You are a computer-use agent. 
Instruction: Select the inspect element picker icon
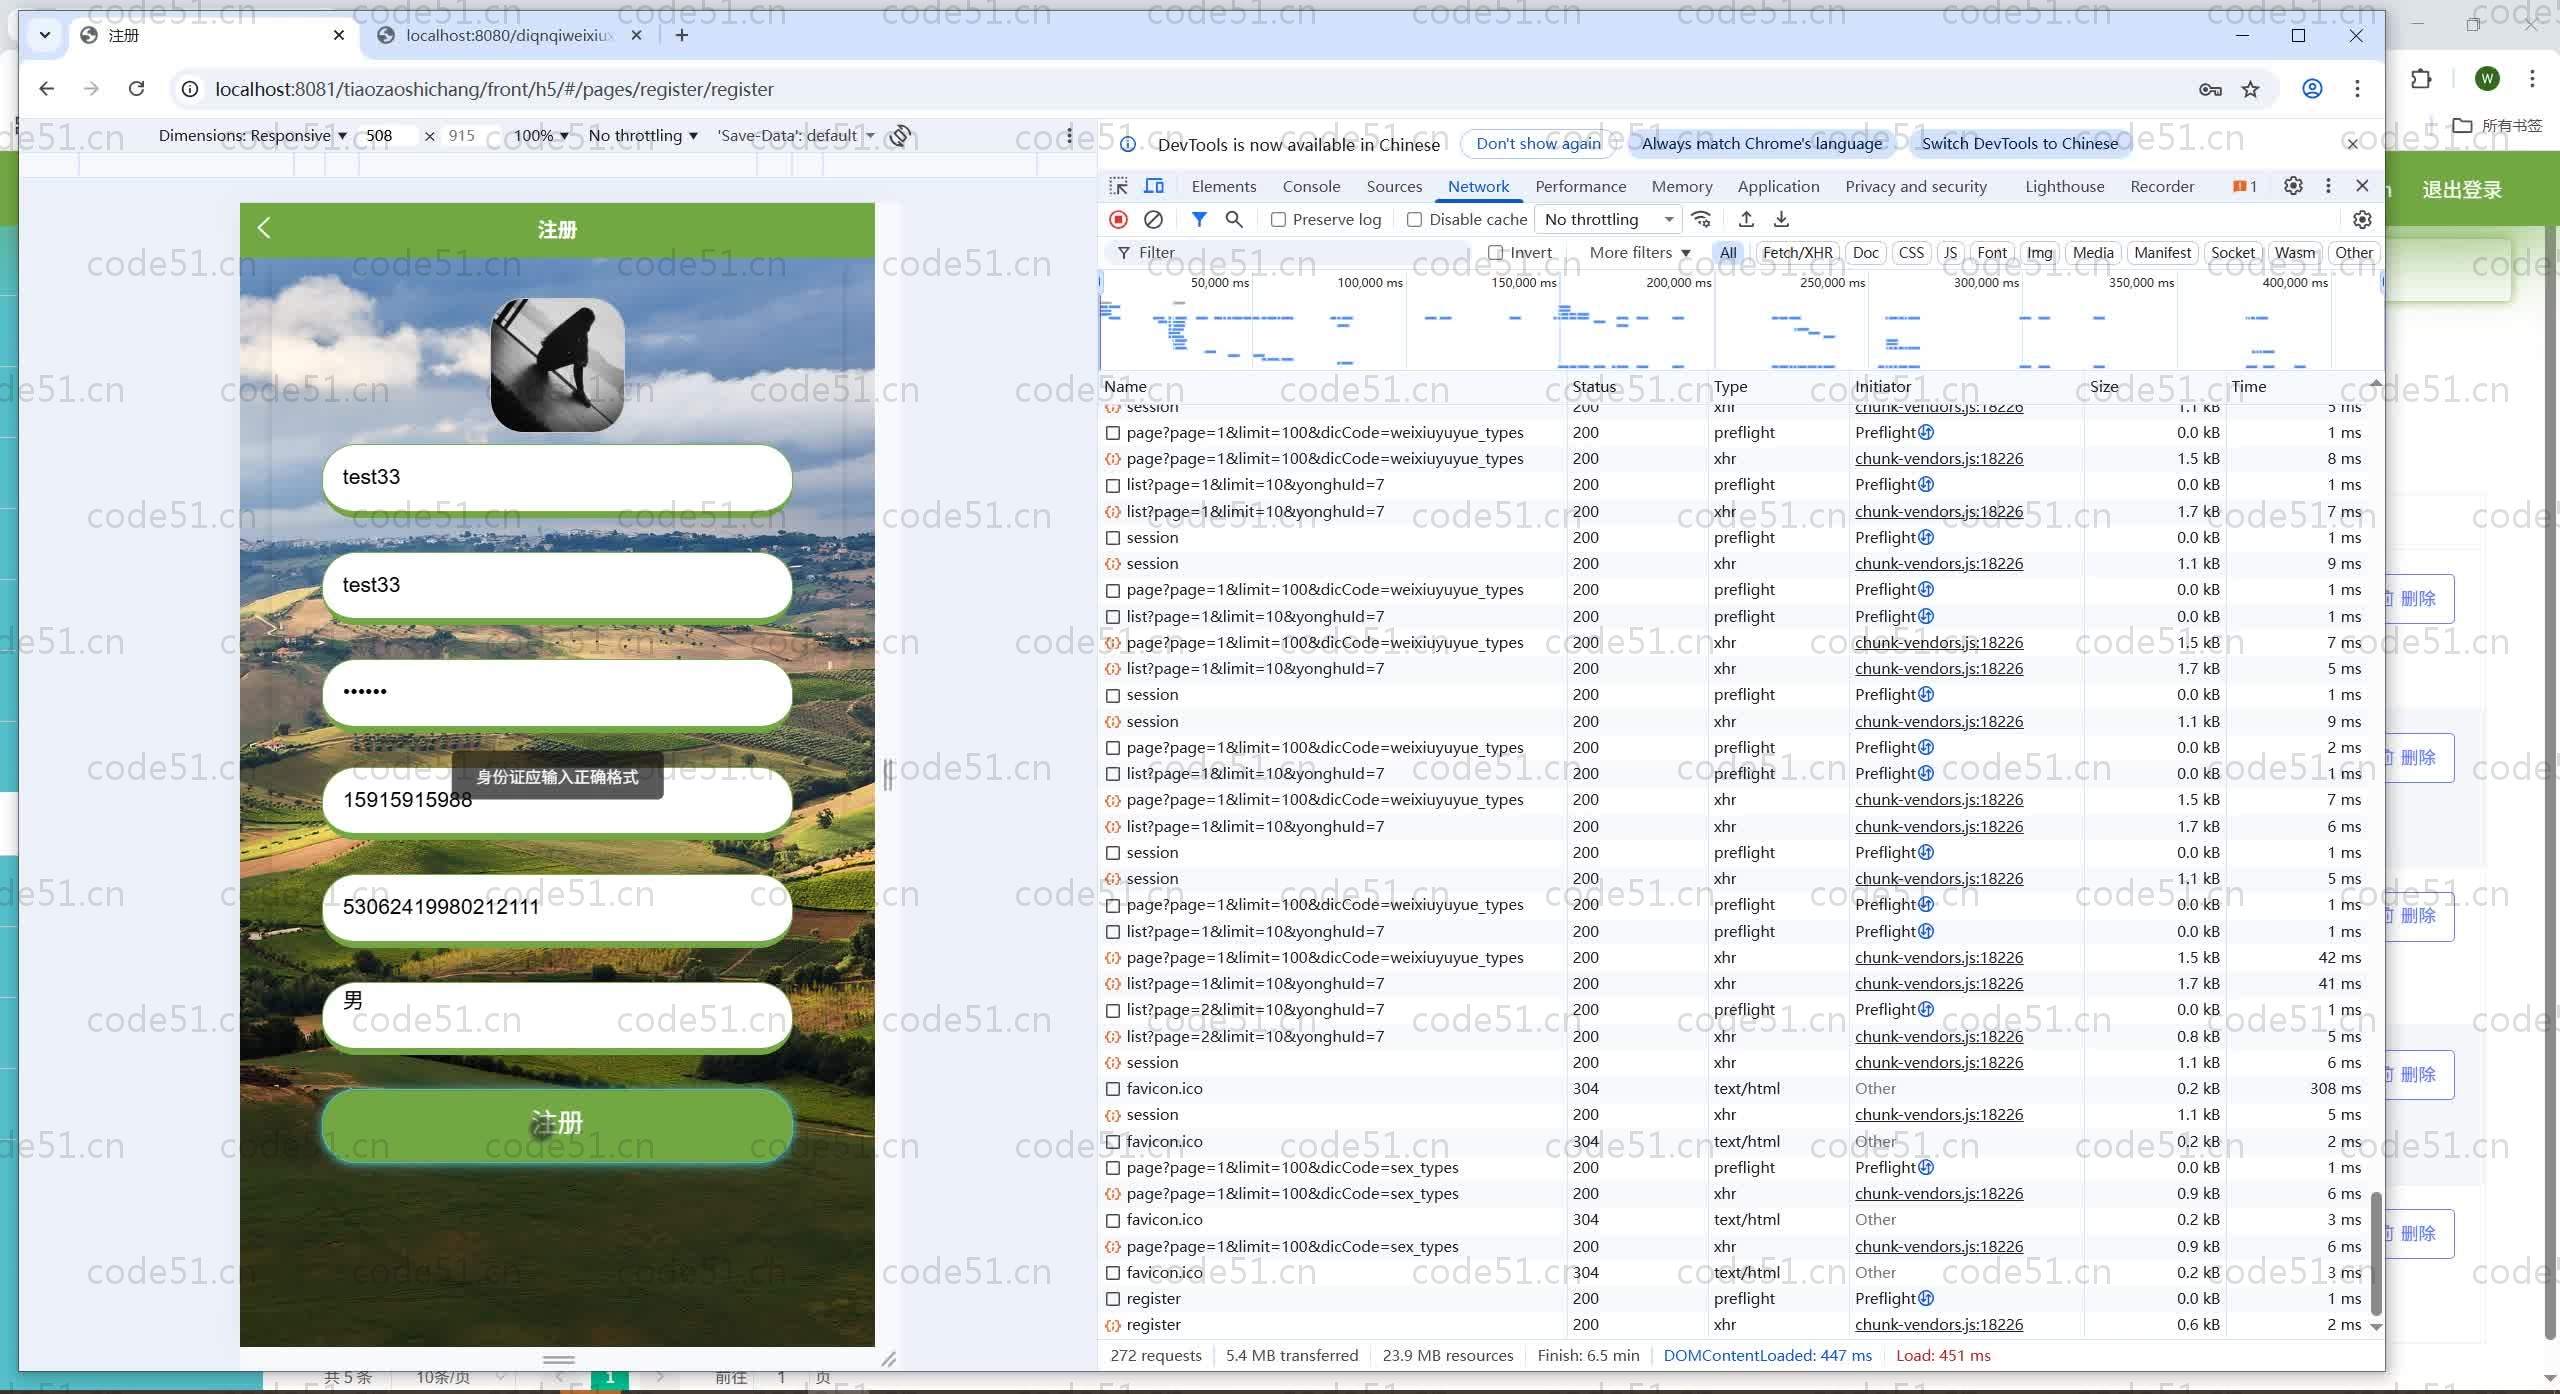click(x=1119, y=186)
